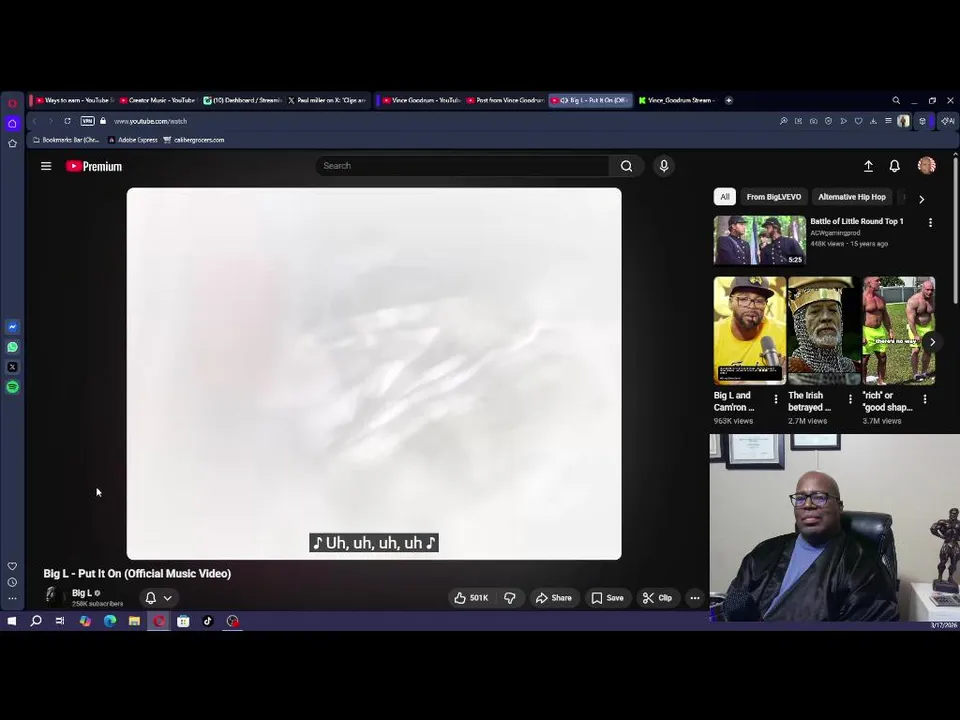The width and height of the screenshot is (960, 720).
Task: Open Spotify in Opera sidebar
Action: coord(12,387)
